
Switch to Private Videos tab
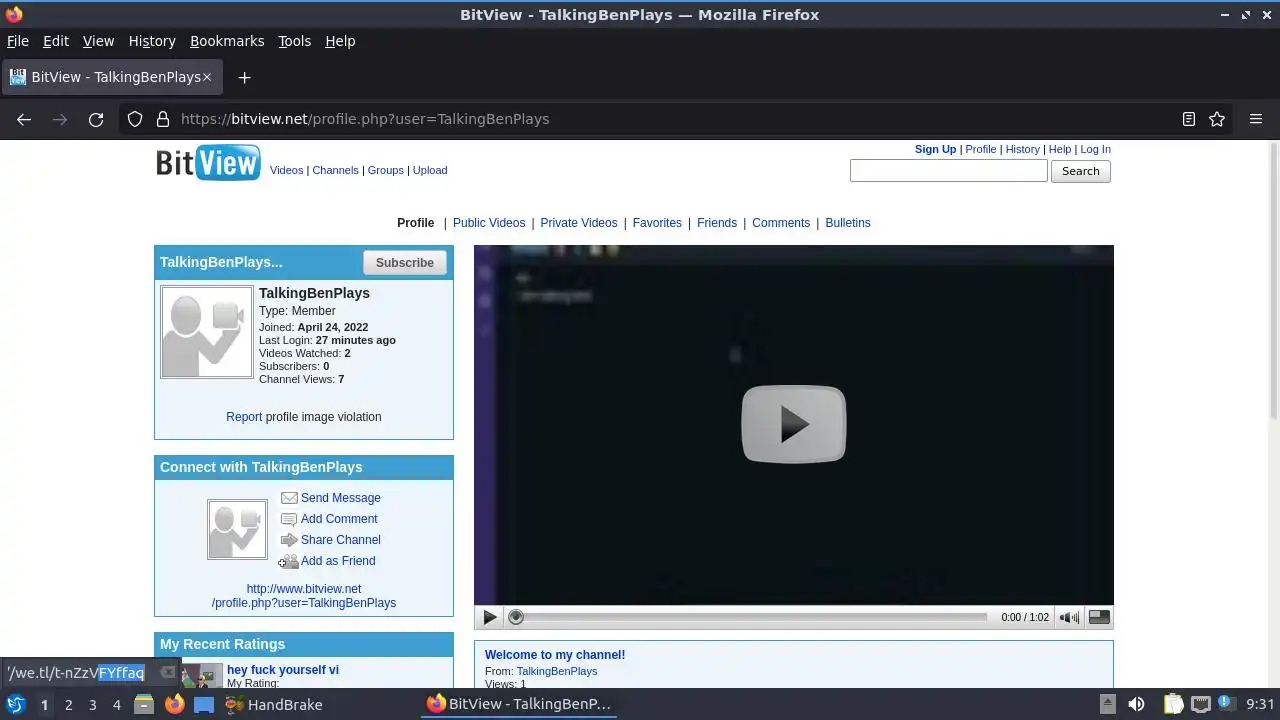click(579, 223)
